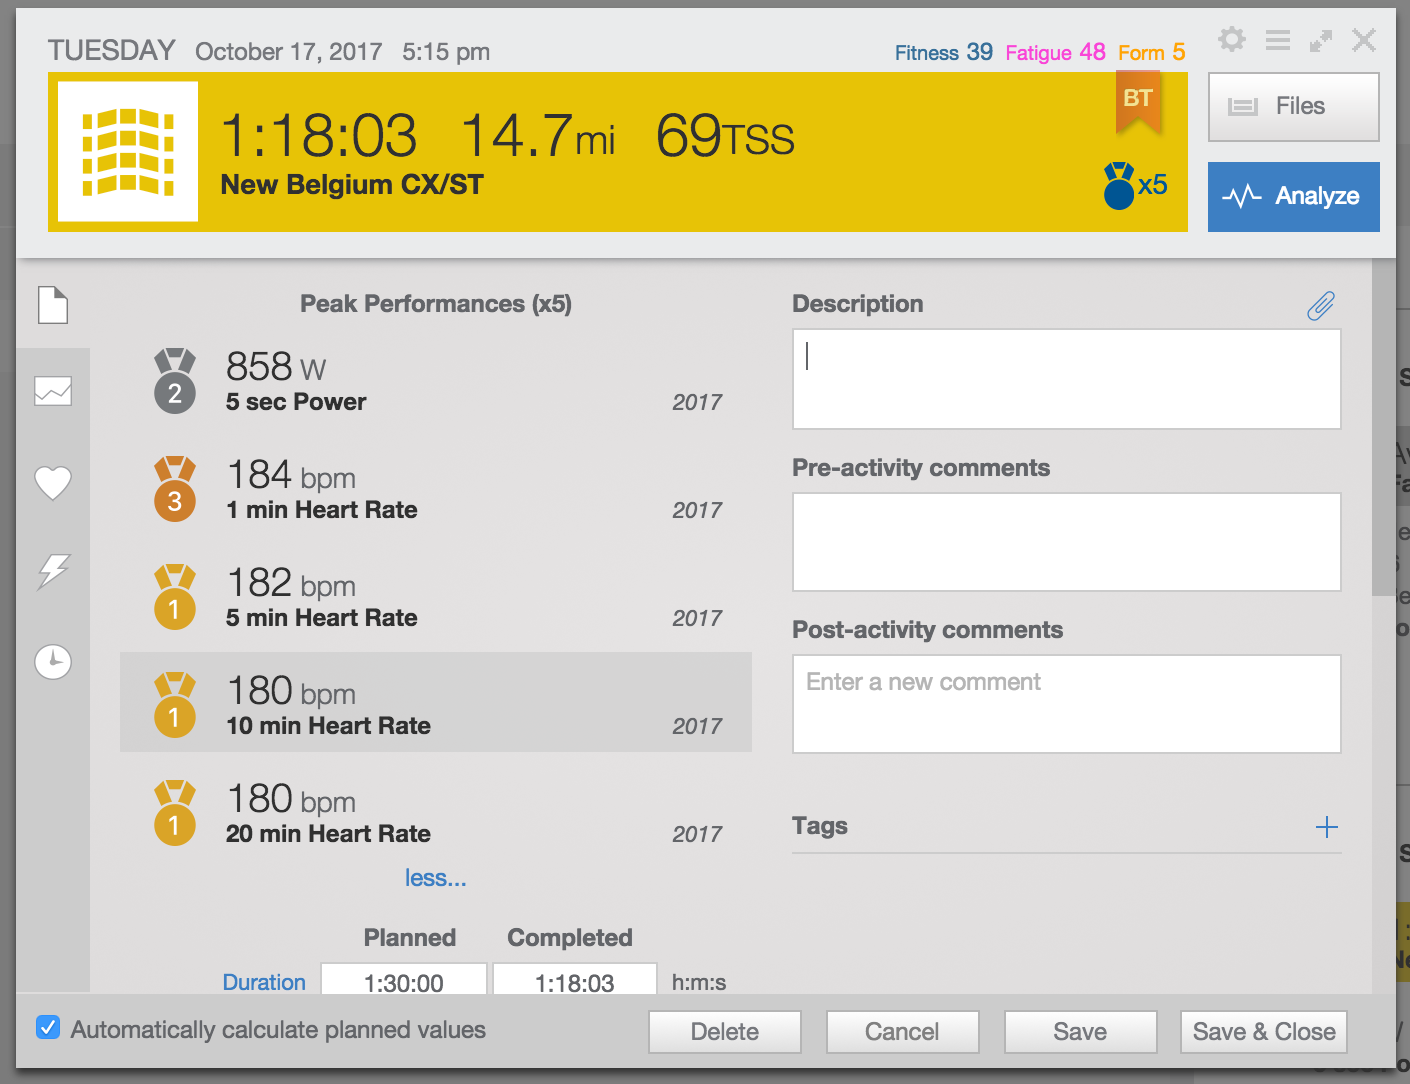The width and height of the screenshot is (1410, 1084).
Task: Click the silver medal for 5 sec Power
Action: (x=175, y=380)
